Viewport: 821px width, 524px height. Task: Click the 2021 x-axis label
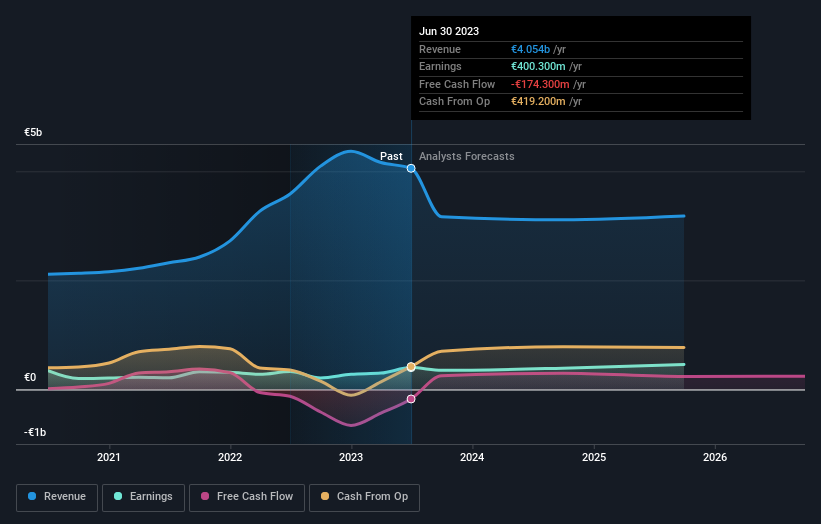108,458
